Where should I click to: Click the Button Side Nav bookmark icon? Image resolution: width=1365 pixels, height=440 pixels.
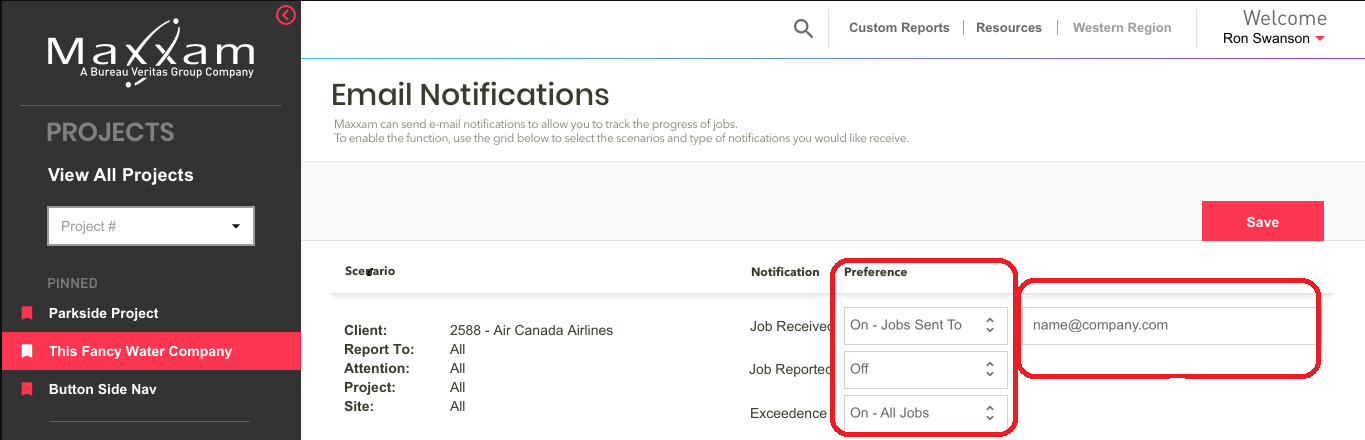[x=27, y=390]
